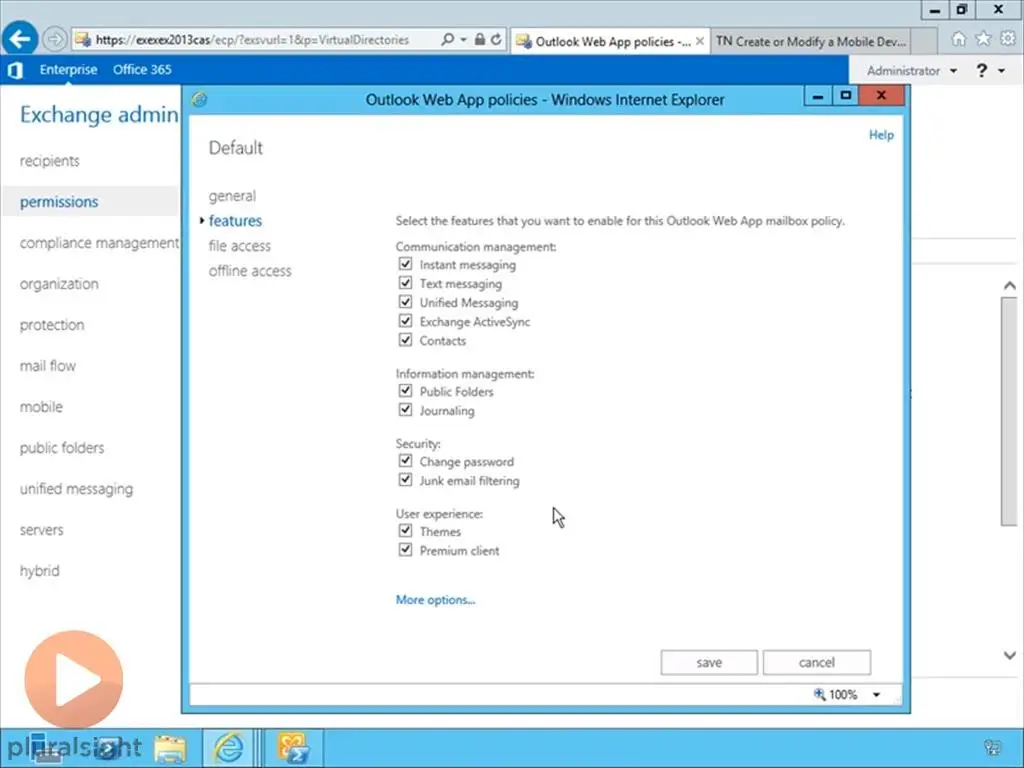The width and height of the screenshot is (1024, 768).
Task: Toggle Unified Messaging checkbox
Action: pos(406,302)
